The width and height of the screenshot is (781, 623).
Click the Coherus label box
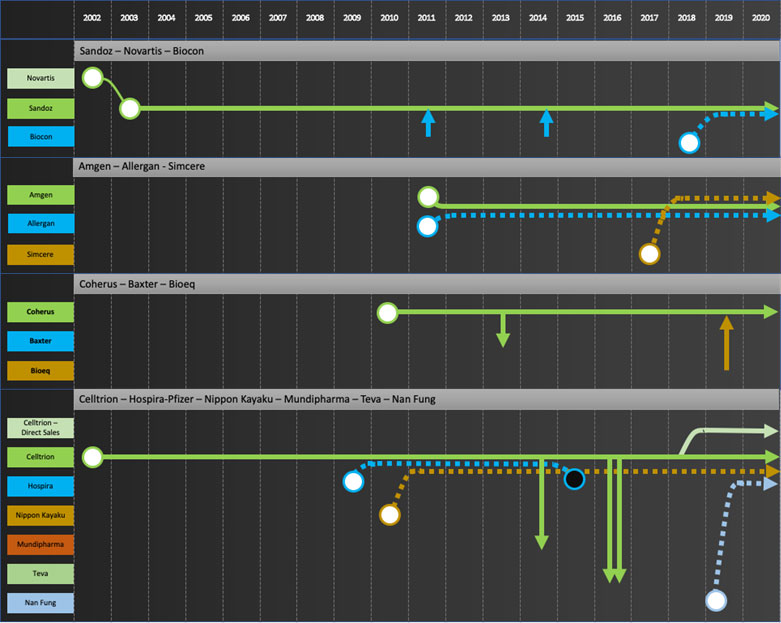(x=41, y=312)
